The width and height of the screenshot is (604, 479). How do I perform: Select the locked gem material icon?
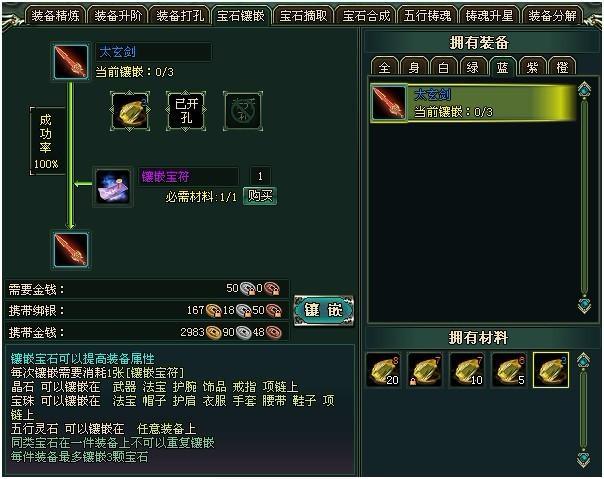click(x=425, y=370)
